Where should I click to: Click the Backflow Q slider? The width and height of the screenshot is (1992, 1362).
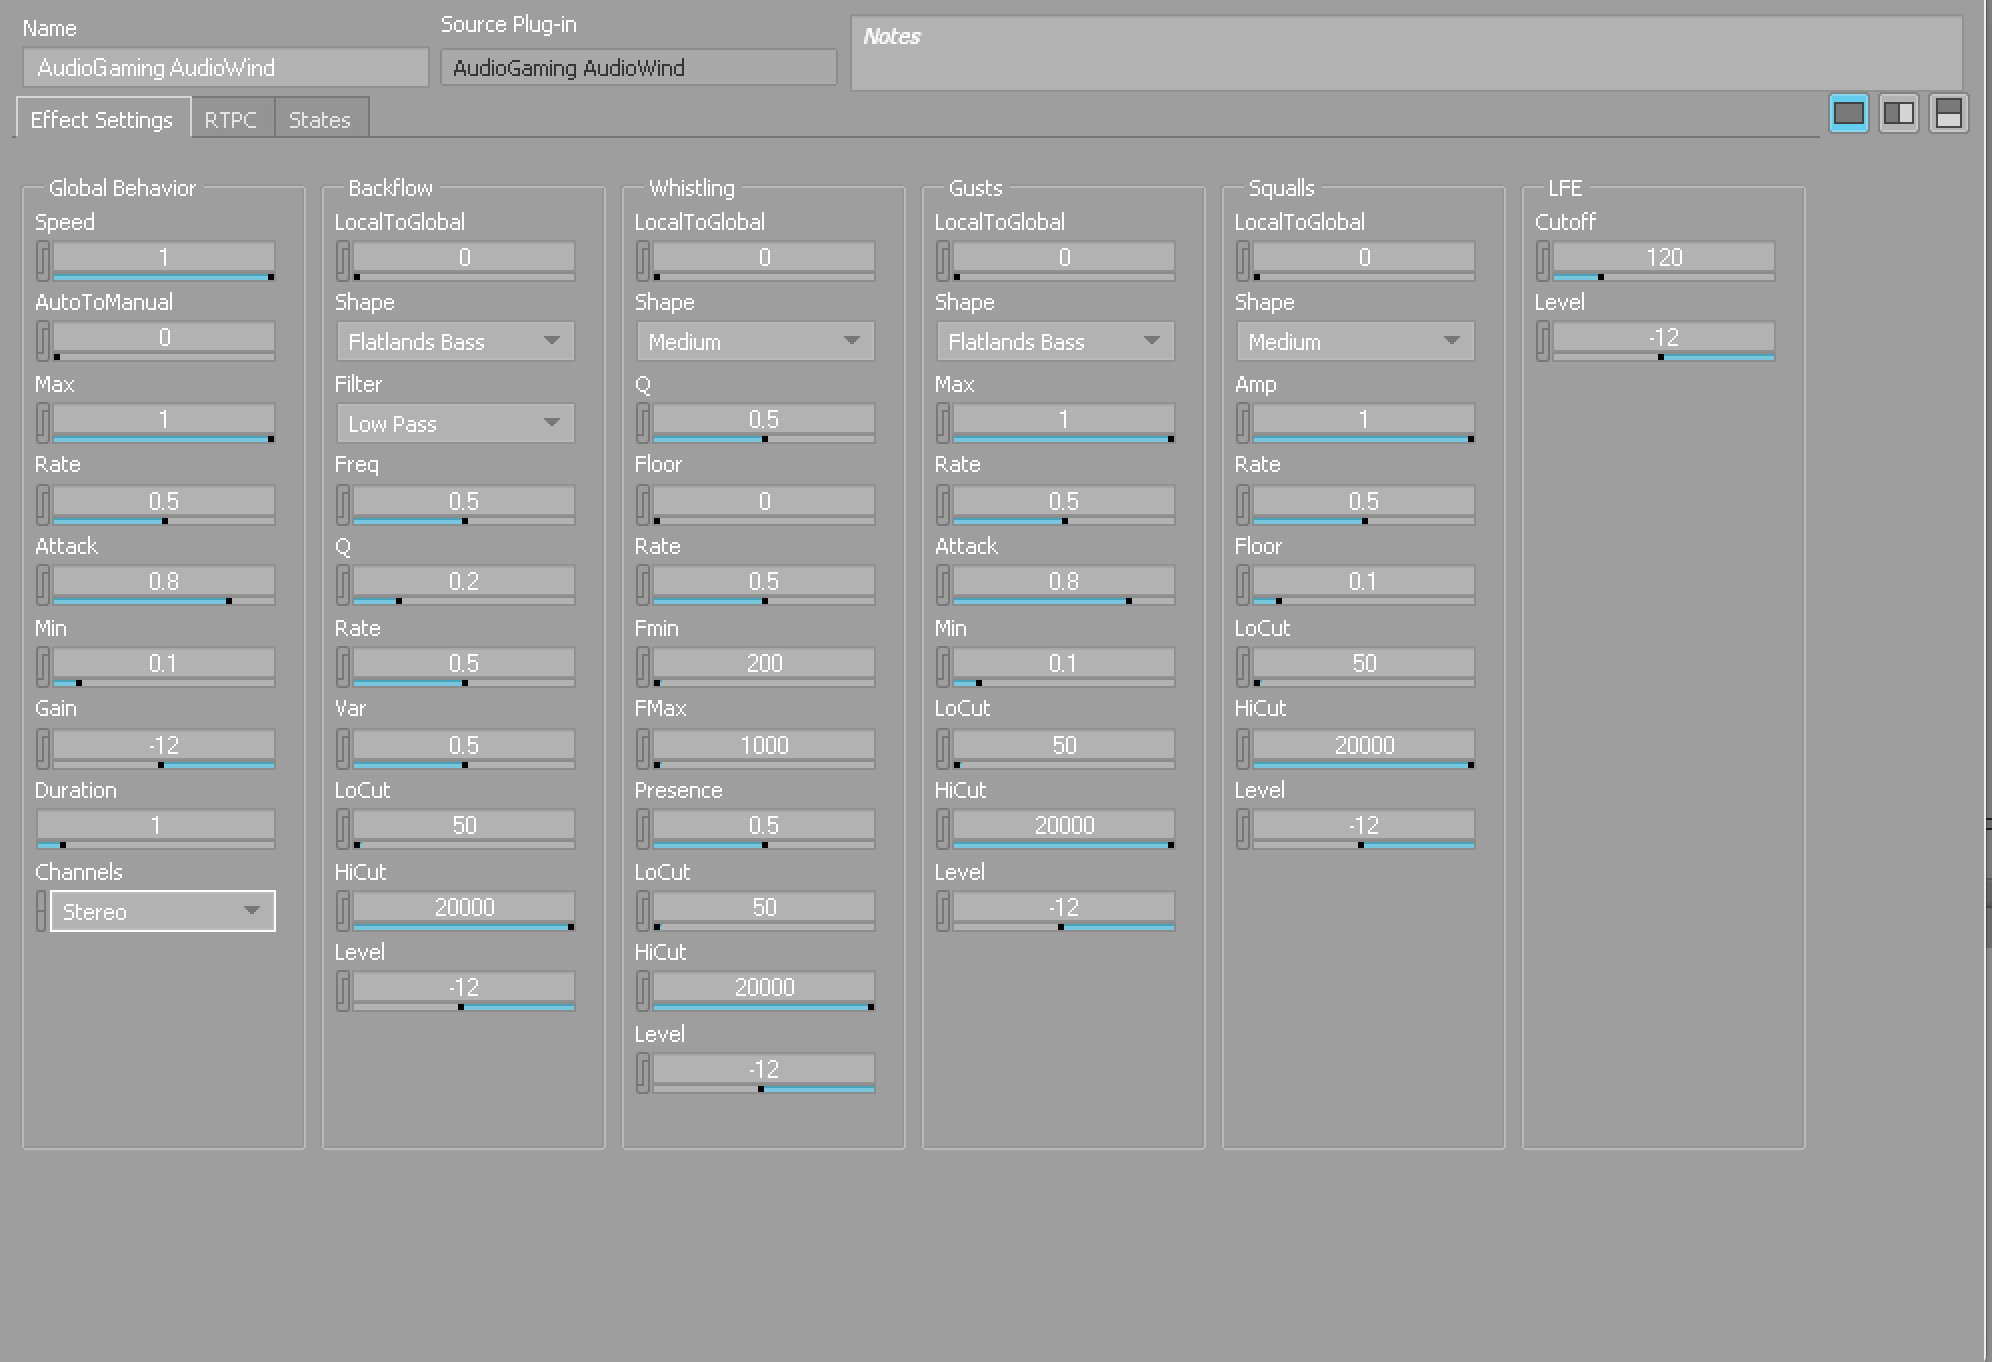point(464,584)
